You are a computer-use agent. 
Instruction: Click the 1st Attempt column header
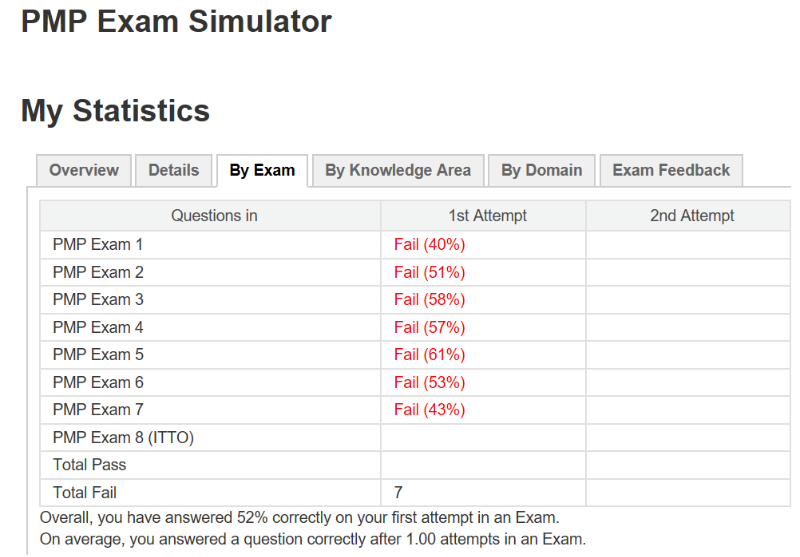[x=487, y=216]
